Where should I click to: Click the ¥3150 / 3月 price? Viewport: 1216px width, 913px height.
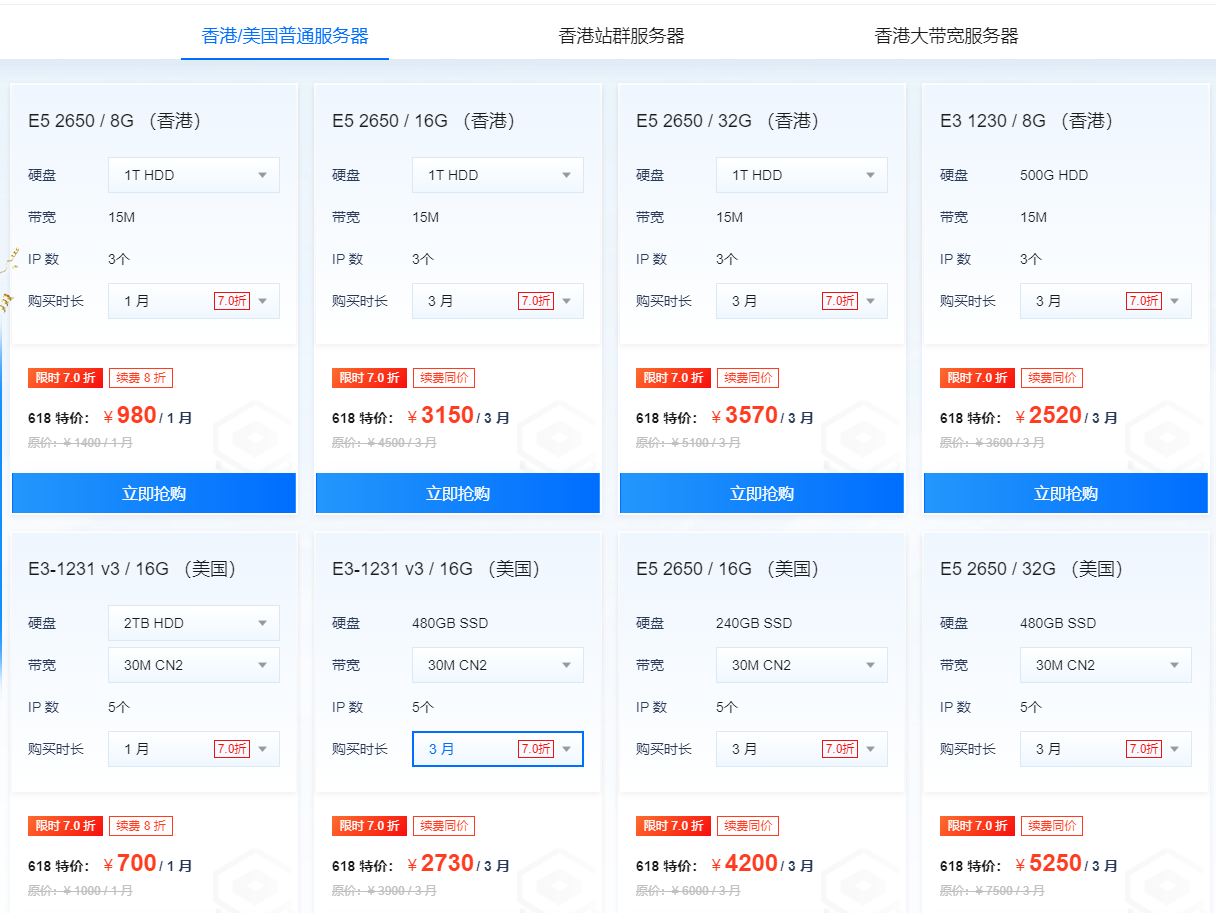tap(458, 416)
